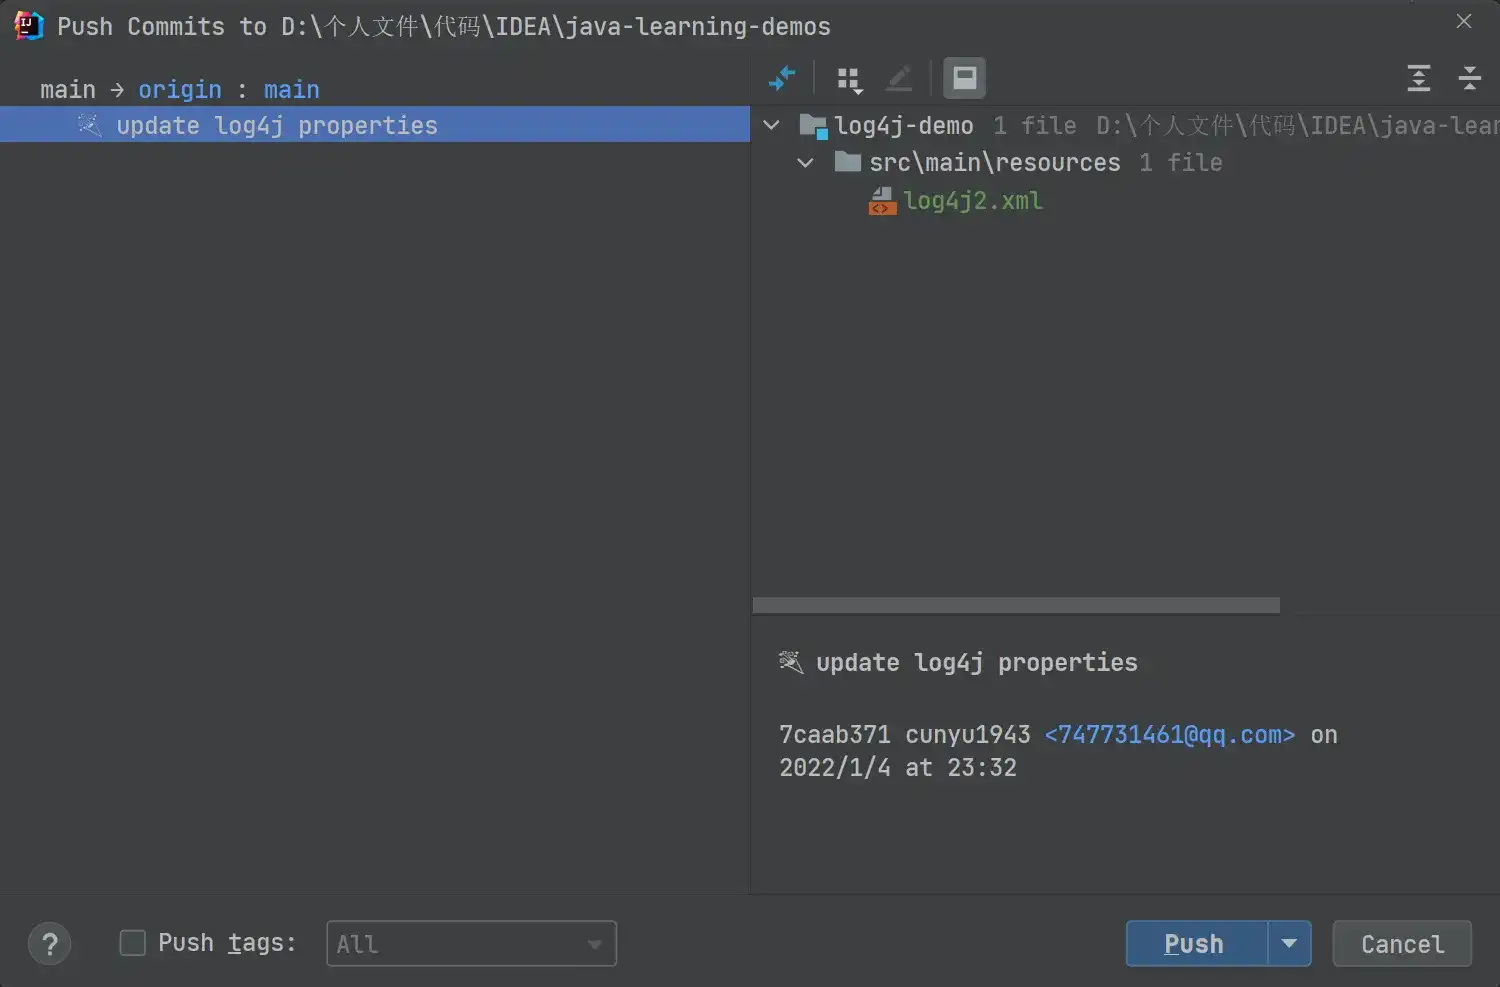Click the Expand All icon
This screenshot has height=987, width=1500.
1418,78
